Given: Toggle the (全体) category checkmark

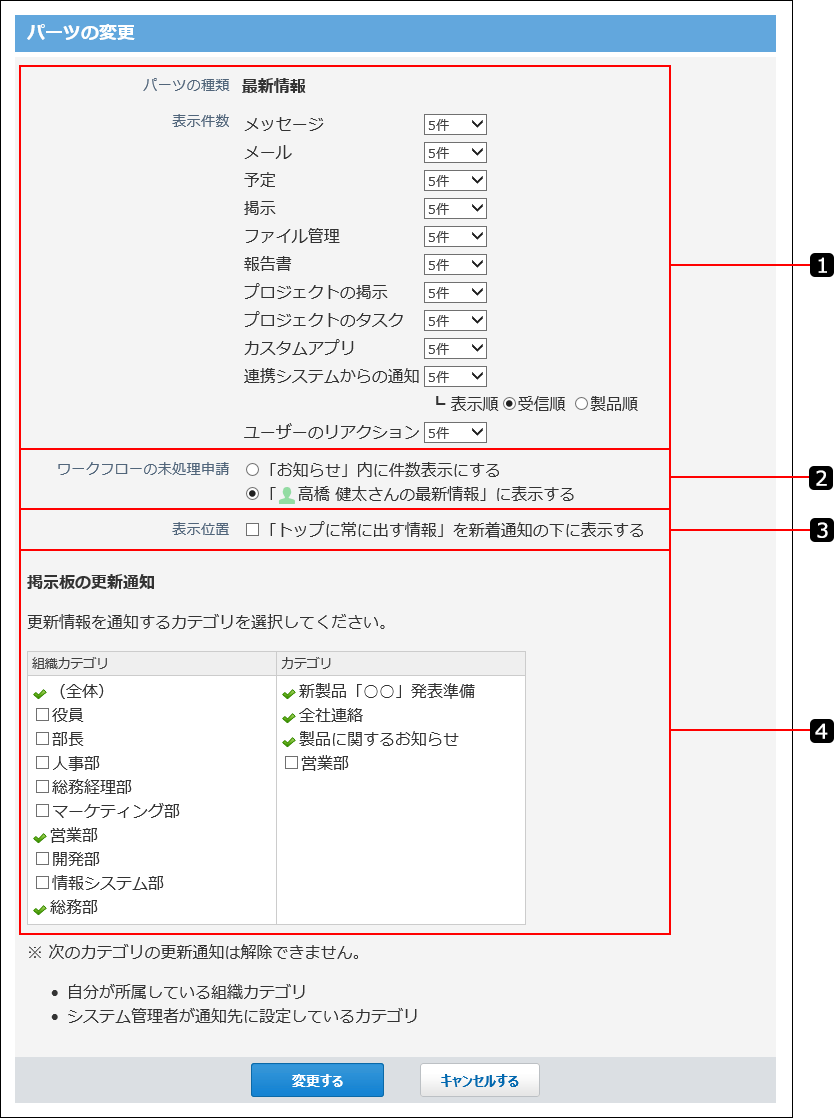Looking at the screenshot, I should (40, 693).
